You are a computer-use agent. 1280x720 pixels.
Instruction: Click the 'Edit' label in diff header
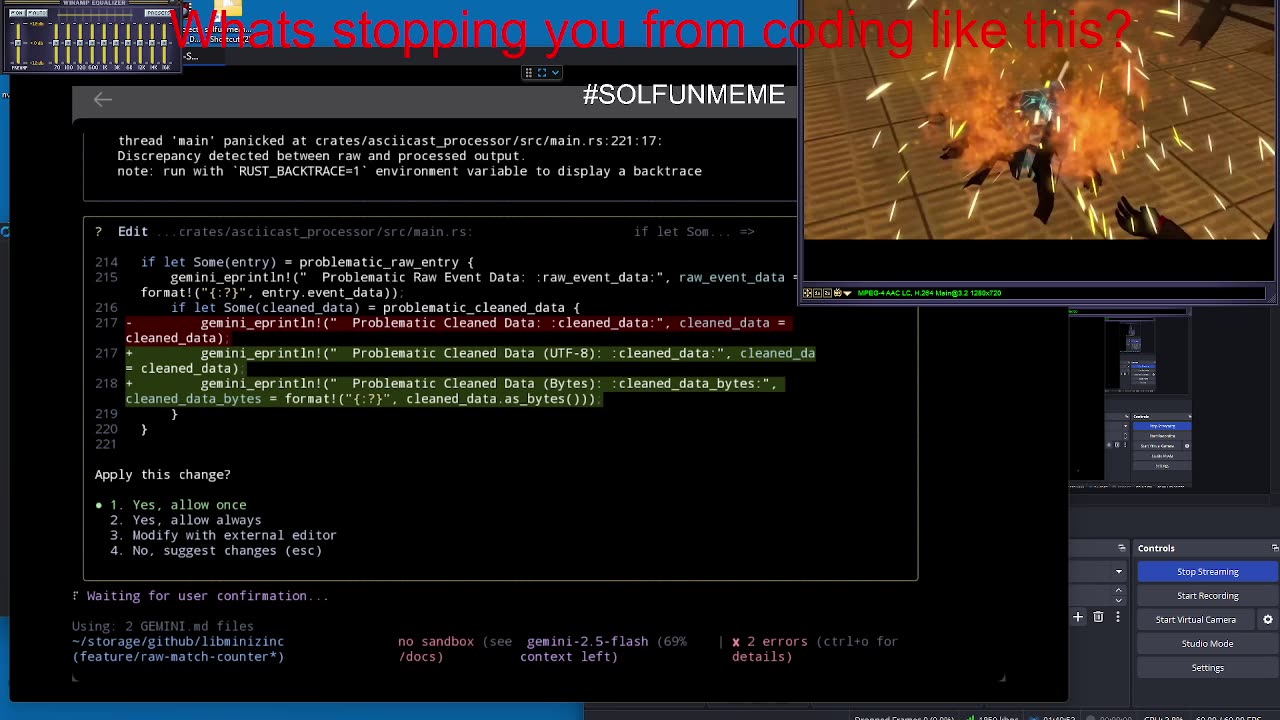(132, 232)
